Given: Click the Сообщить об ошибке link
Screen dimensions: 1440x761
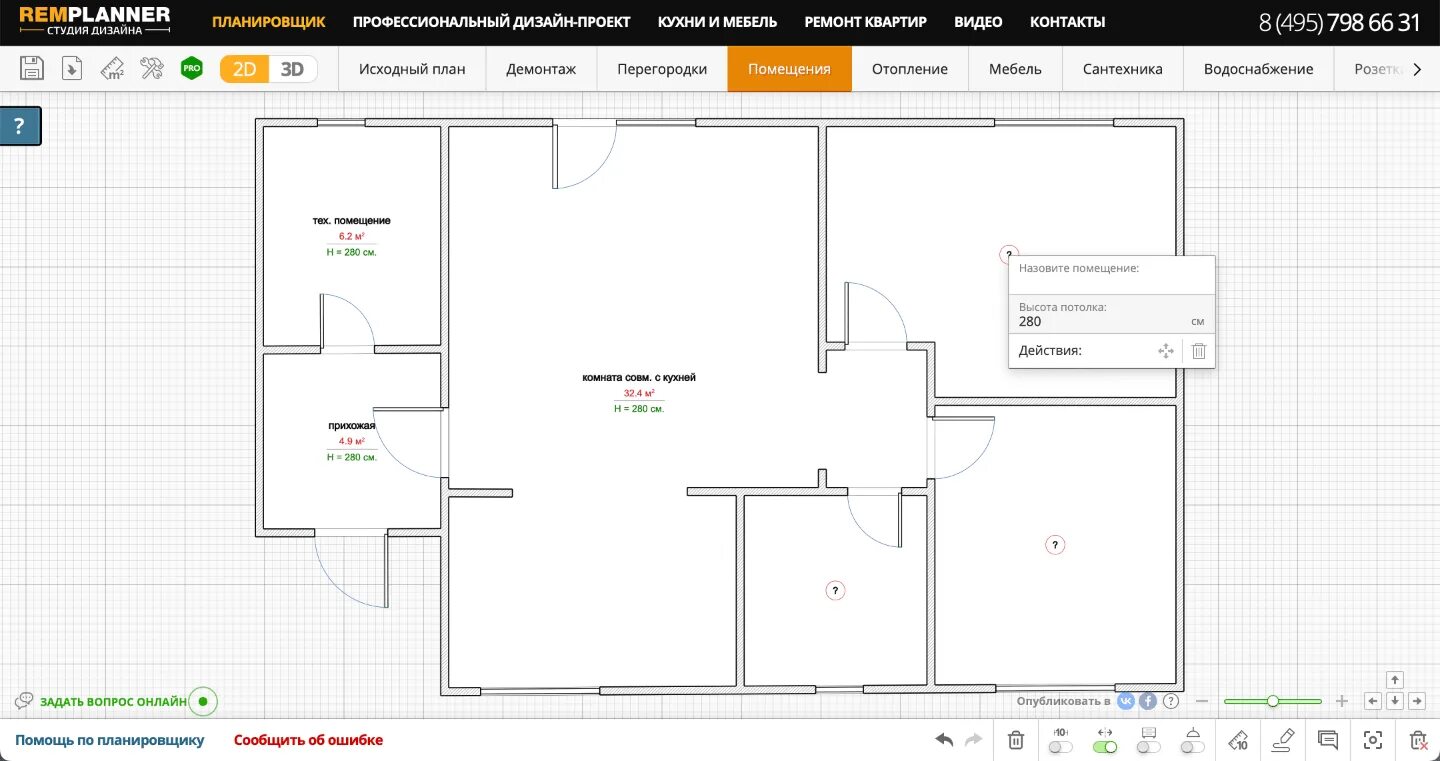Looking at the screenshot, I should [x=307, y=739].
